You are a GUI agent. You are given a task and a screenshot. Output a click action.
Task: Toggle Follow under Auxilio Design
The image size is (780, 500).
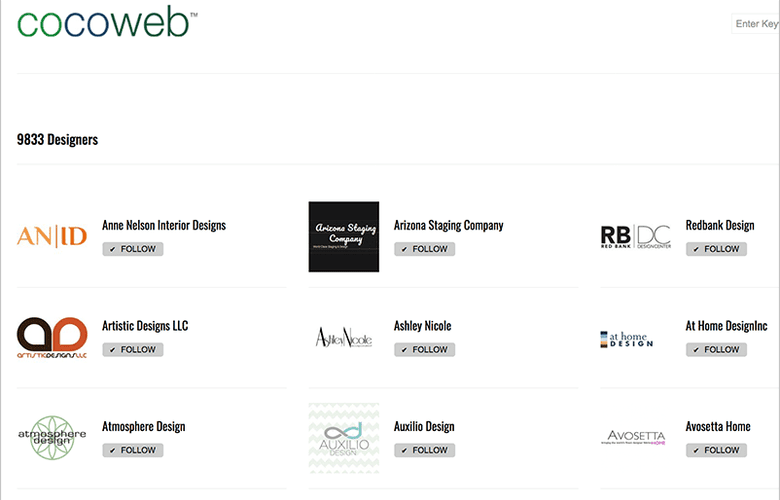[x=424, y=450]
